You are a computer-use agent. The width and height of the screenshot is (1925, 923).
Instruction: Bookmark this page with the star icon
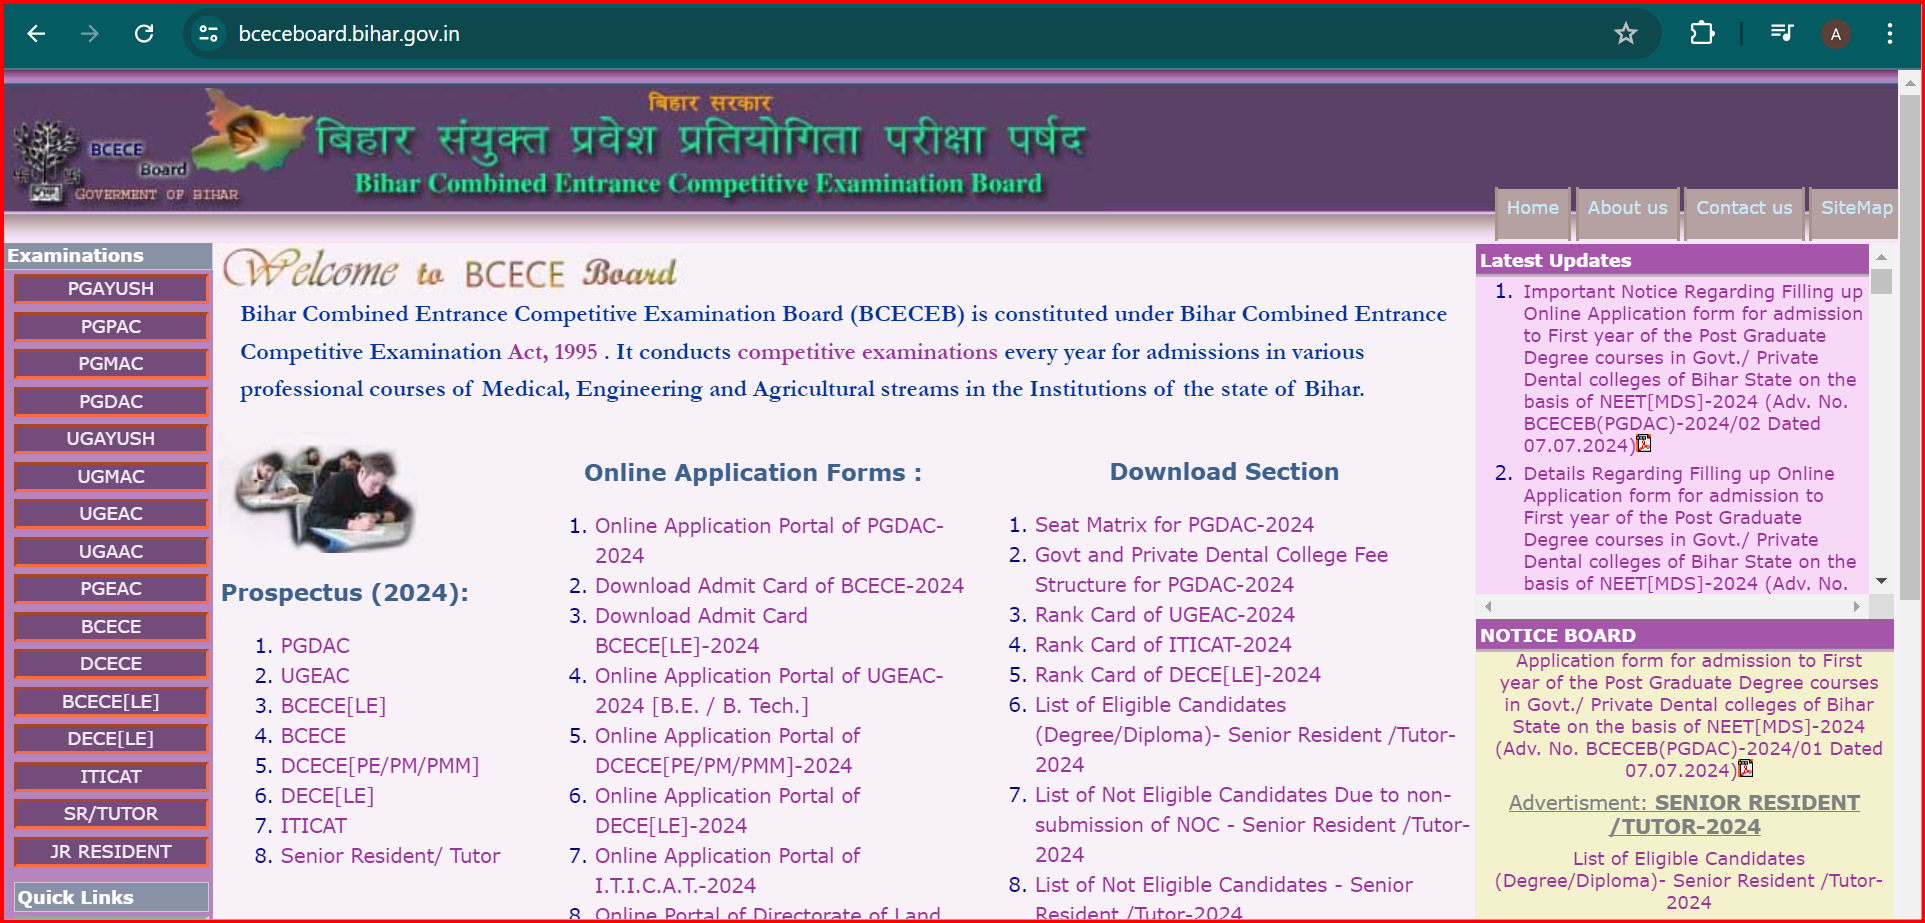point(1626,34)
